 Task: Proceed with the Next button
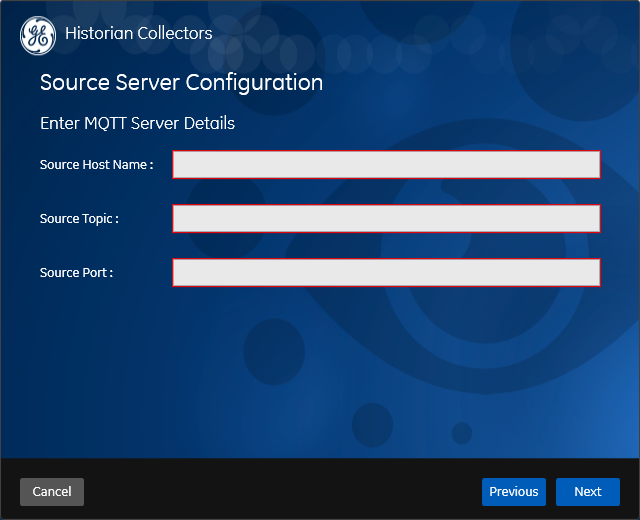pos(588,491)
